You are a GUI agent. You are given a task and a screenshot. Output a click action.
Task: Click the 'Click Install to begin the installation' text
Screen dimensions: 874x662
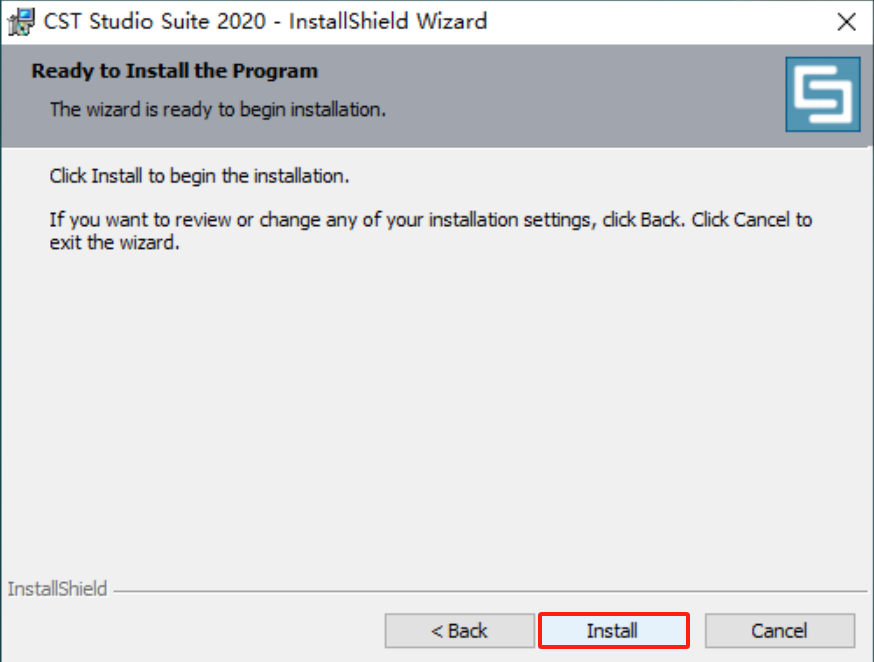(x=200, y=176)
